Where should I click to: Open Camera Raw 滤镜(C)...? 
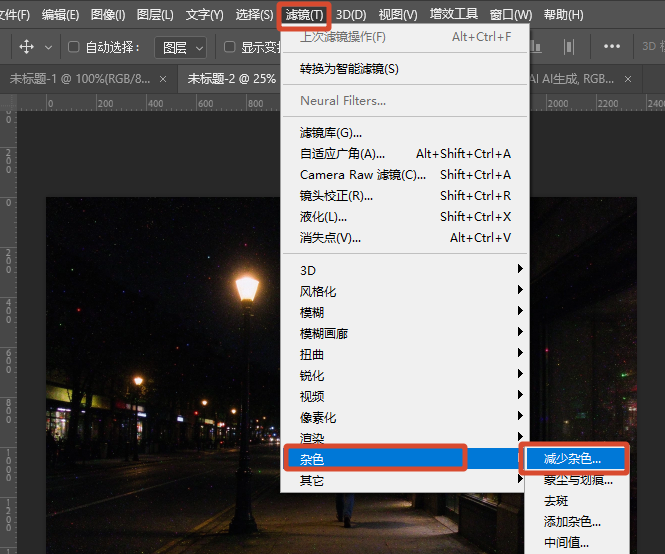(x=405, y=175)
